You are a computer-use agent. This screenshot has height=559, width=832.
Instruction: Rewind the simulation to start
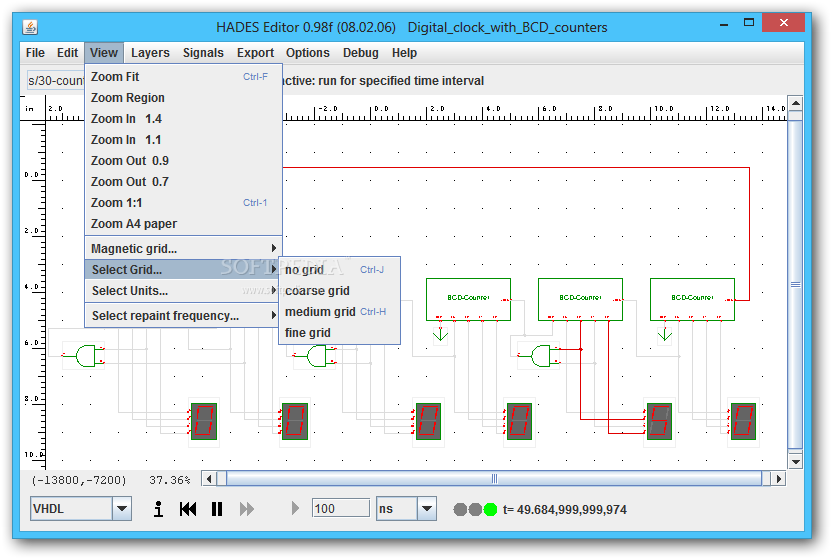[x=188, y=509]
